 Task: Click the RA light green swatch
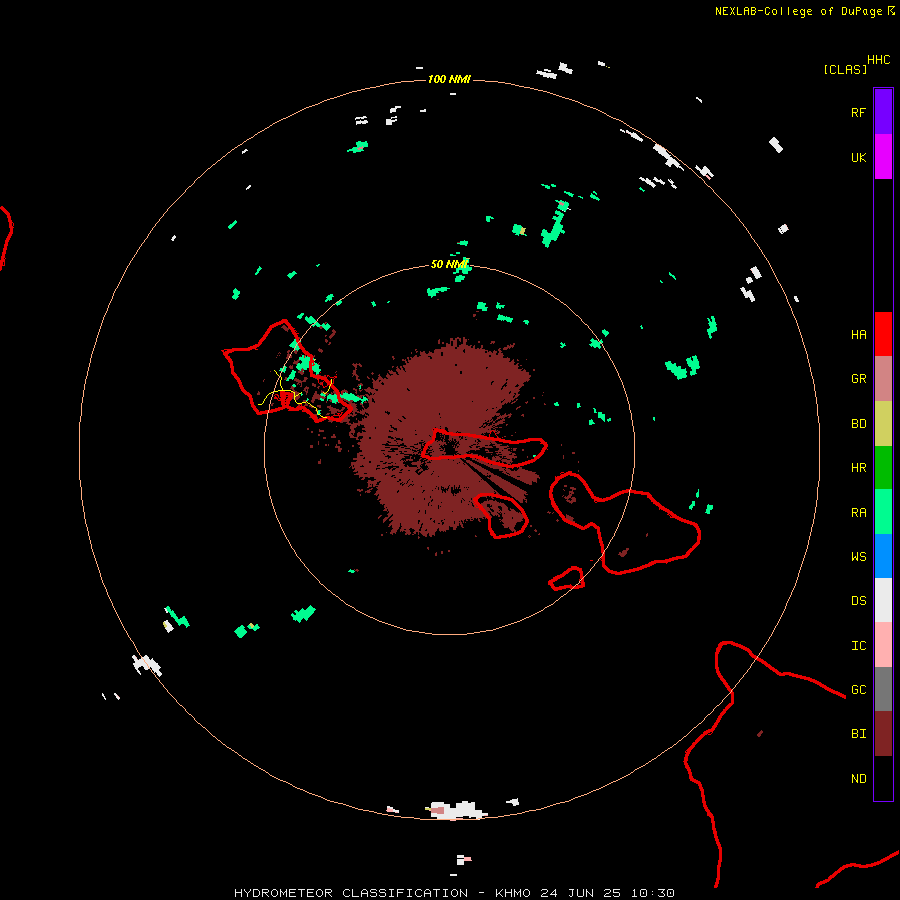(x=883, y=512)
